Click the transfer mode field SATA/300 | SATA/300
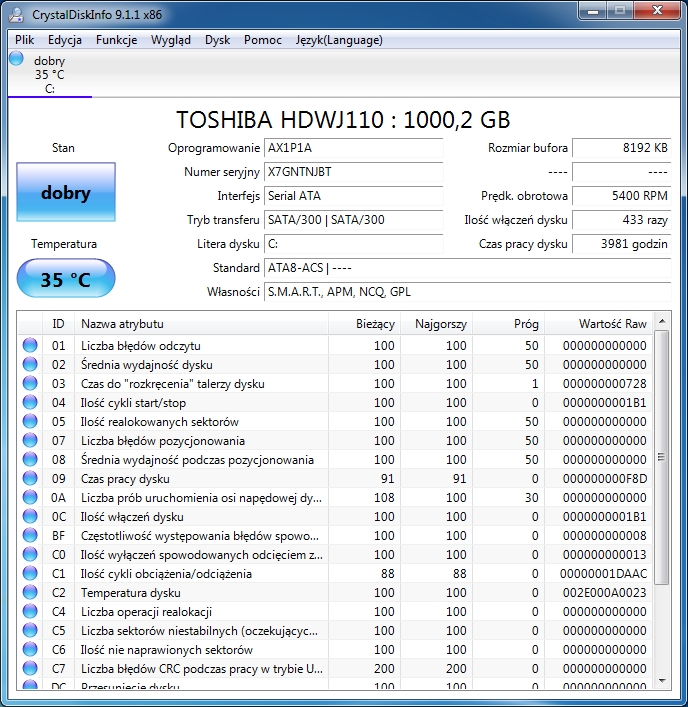 pyautogui.click(x=353, y=220)
